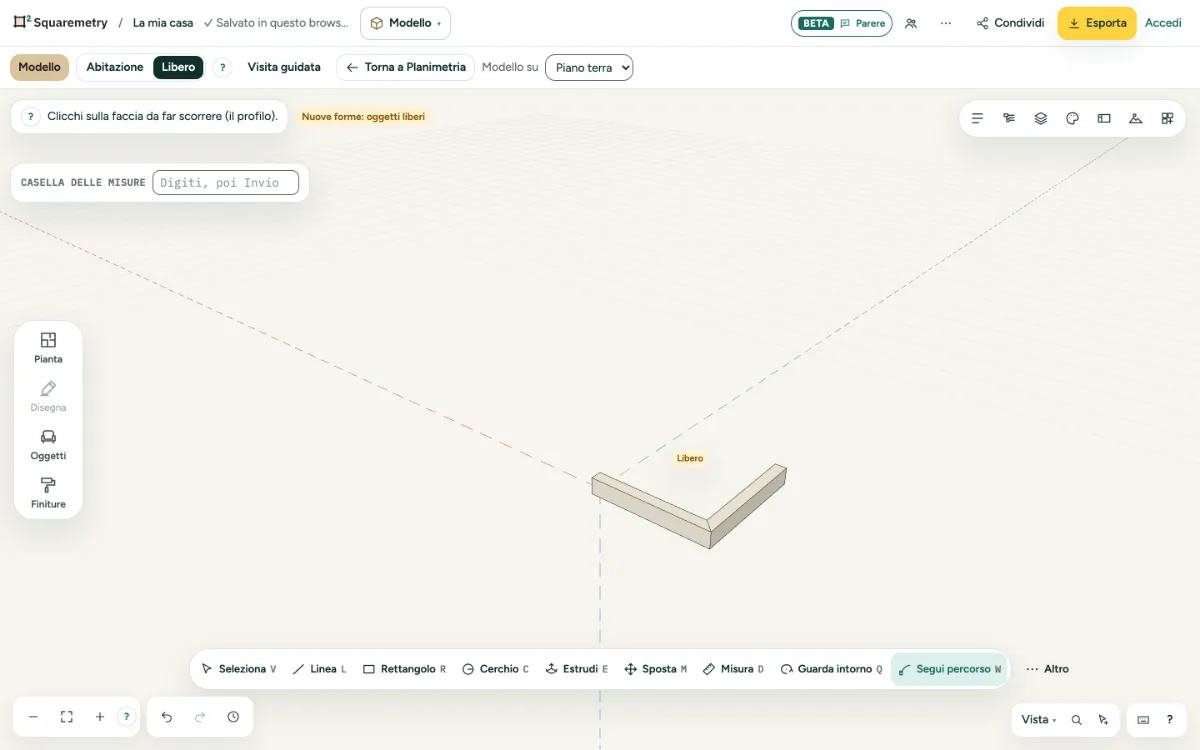Zoom in with the plus button
This screenshot has width=1200, height=750.
(100, 717)
